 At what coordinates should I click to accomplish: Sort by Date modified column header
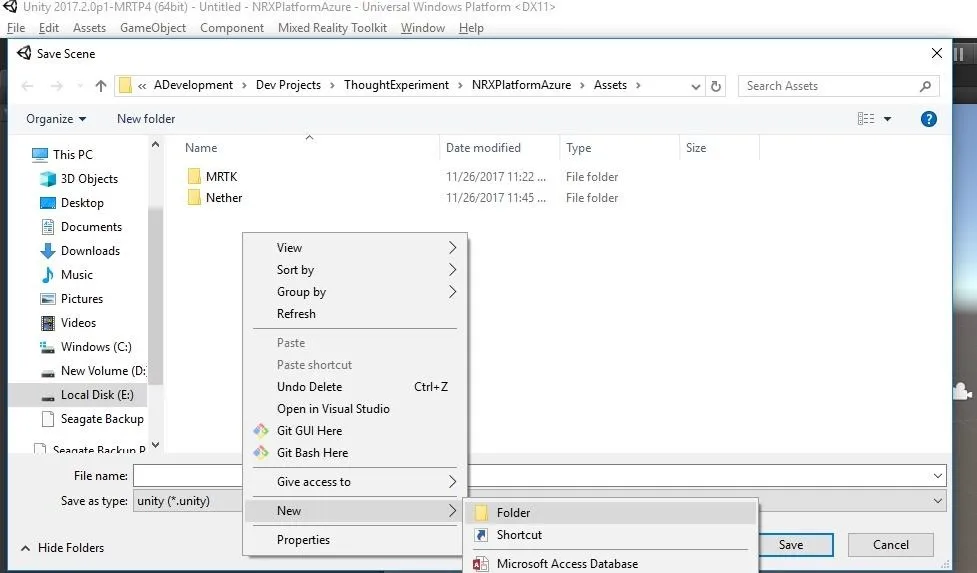pyautogui.click(x=483, y=148)
